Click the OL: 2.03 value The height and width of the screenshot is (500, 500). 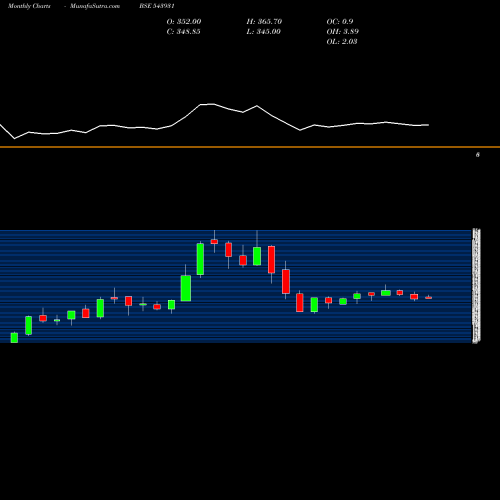coord(342,42)
